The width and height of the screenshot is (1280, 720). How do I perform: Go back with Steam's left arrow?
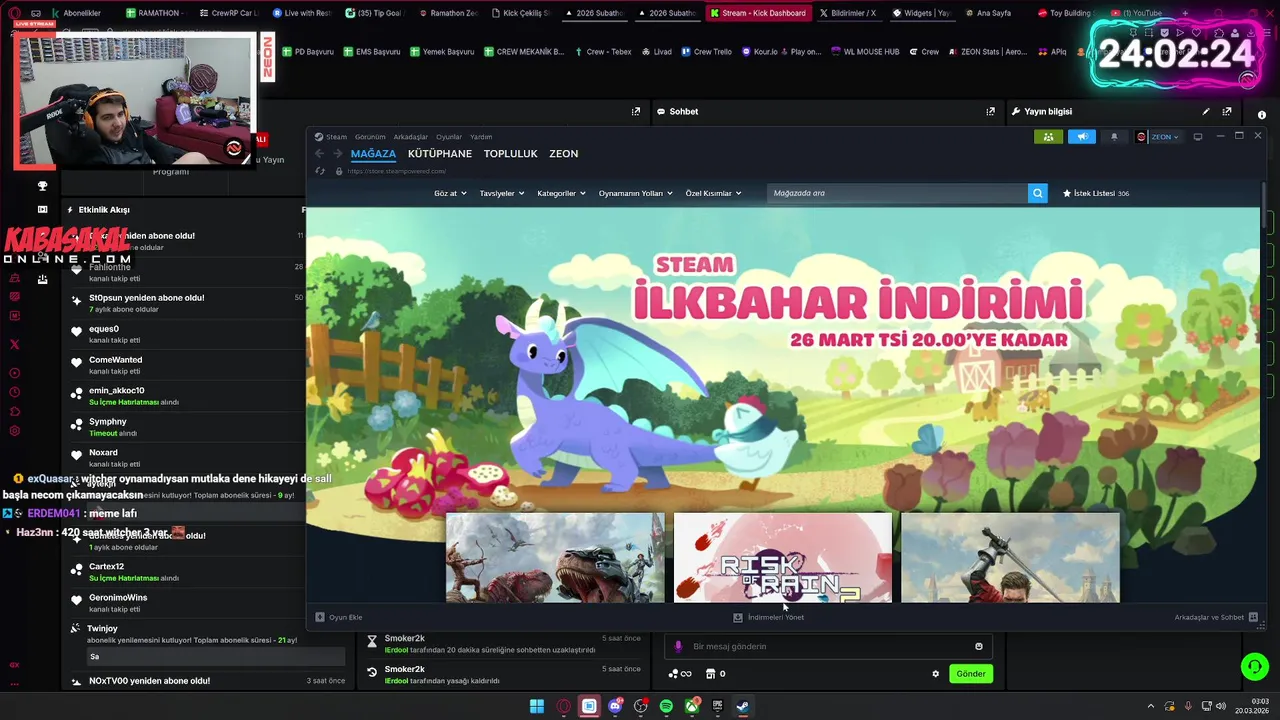pos(319,153)
